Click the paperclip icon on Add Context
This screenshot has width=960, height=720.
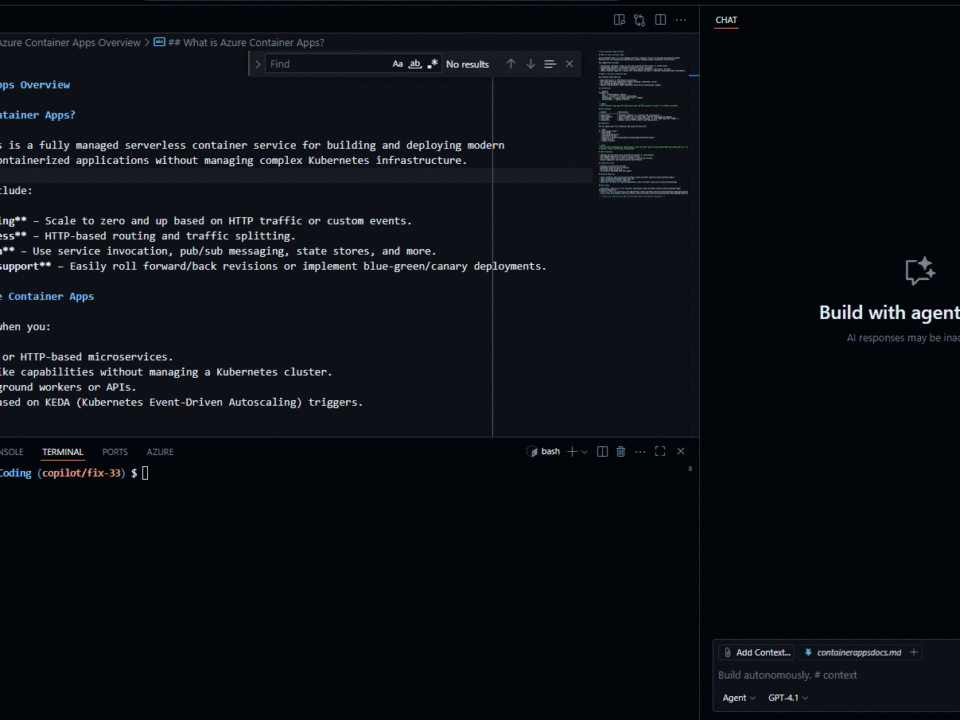click(727, 653)
